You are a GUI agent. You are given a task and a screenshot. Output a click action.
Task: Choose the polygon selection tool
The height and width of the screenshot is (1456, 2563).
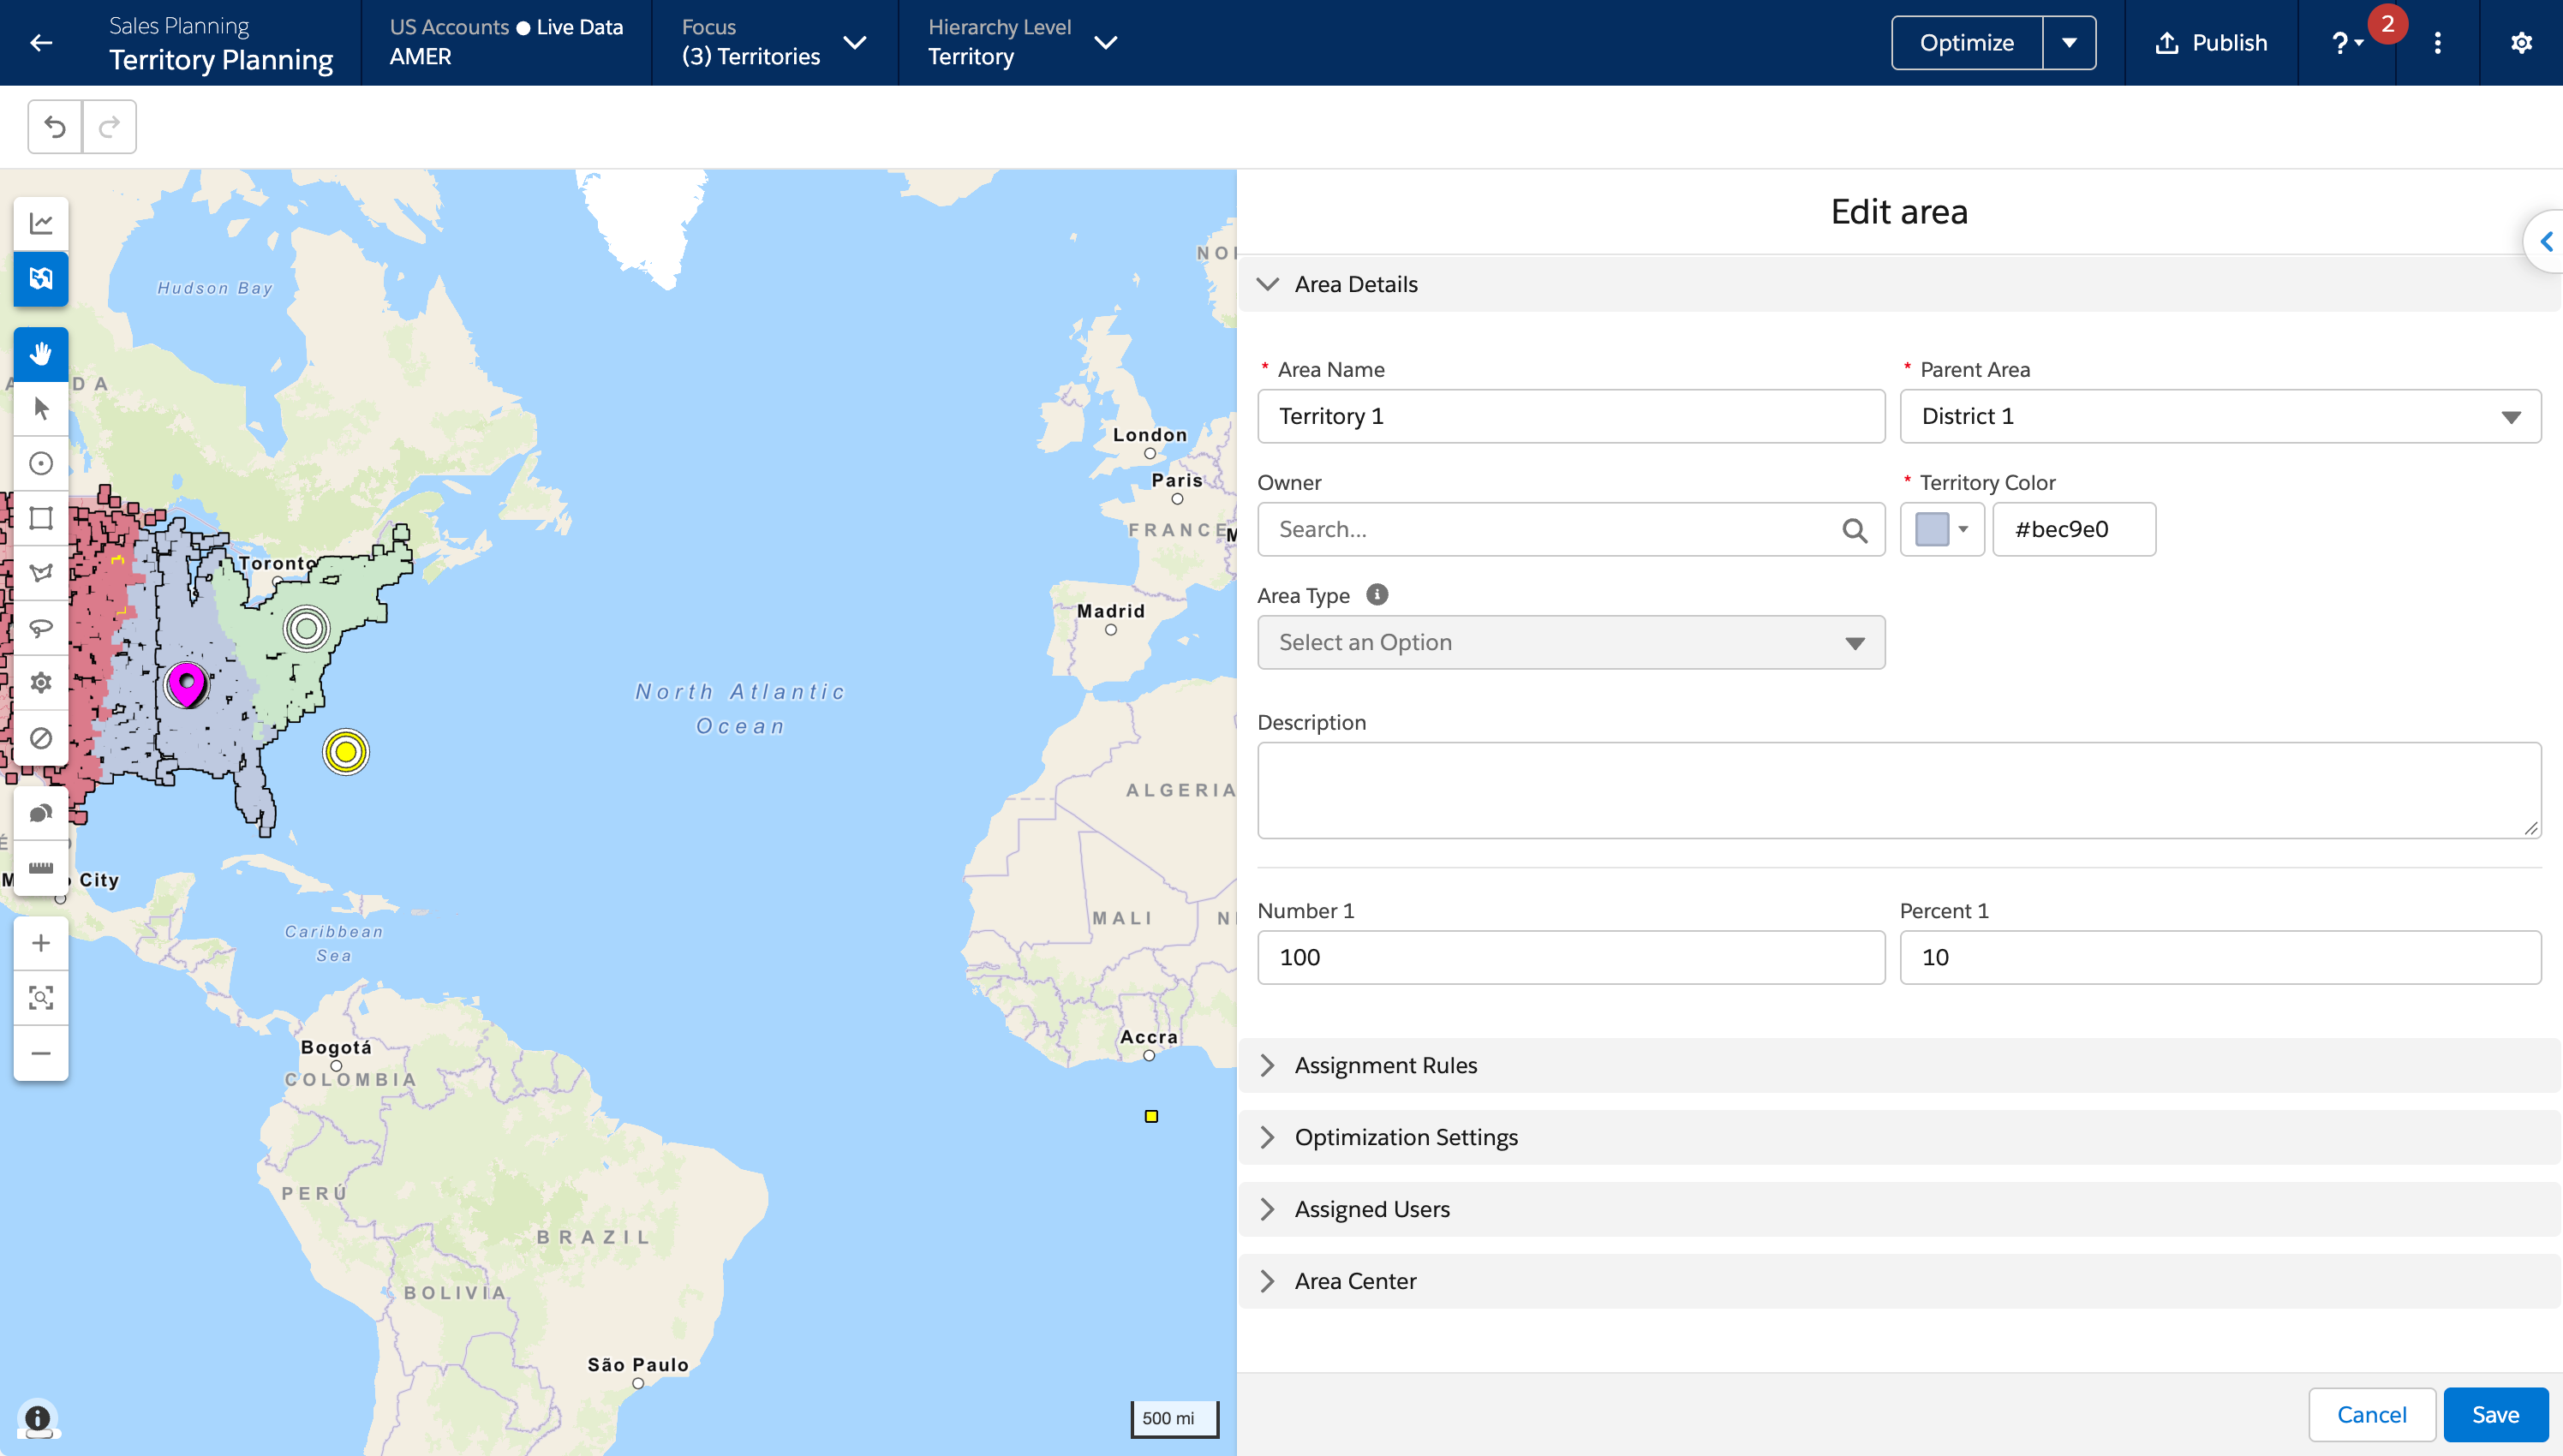tap(41, 573)
